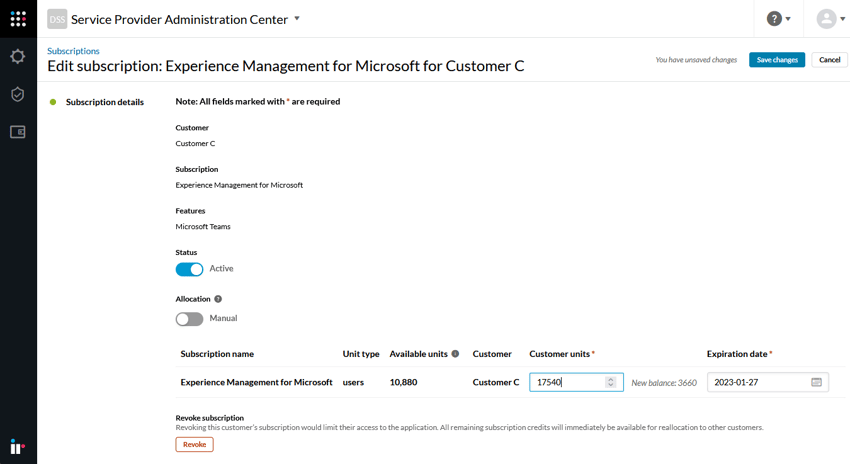The image size is (850, 464).
Task: Expand the Service Provider Administration Center dropdown
Action: tap(297, 19)
